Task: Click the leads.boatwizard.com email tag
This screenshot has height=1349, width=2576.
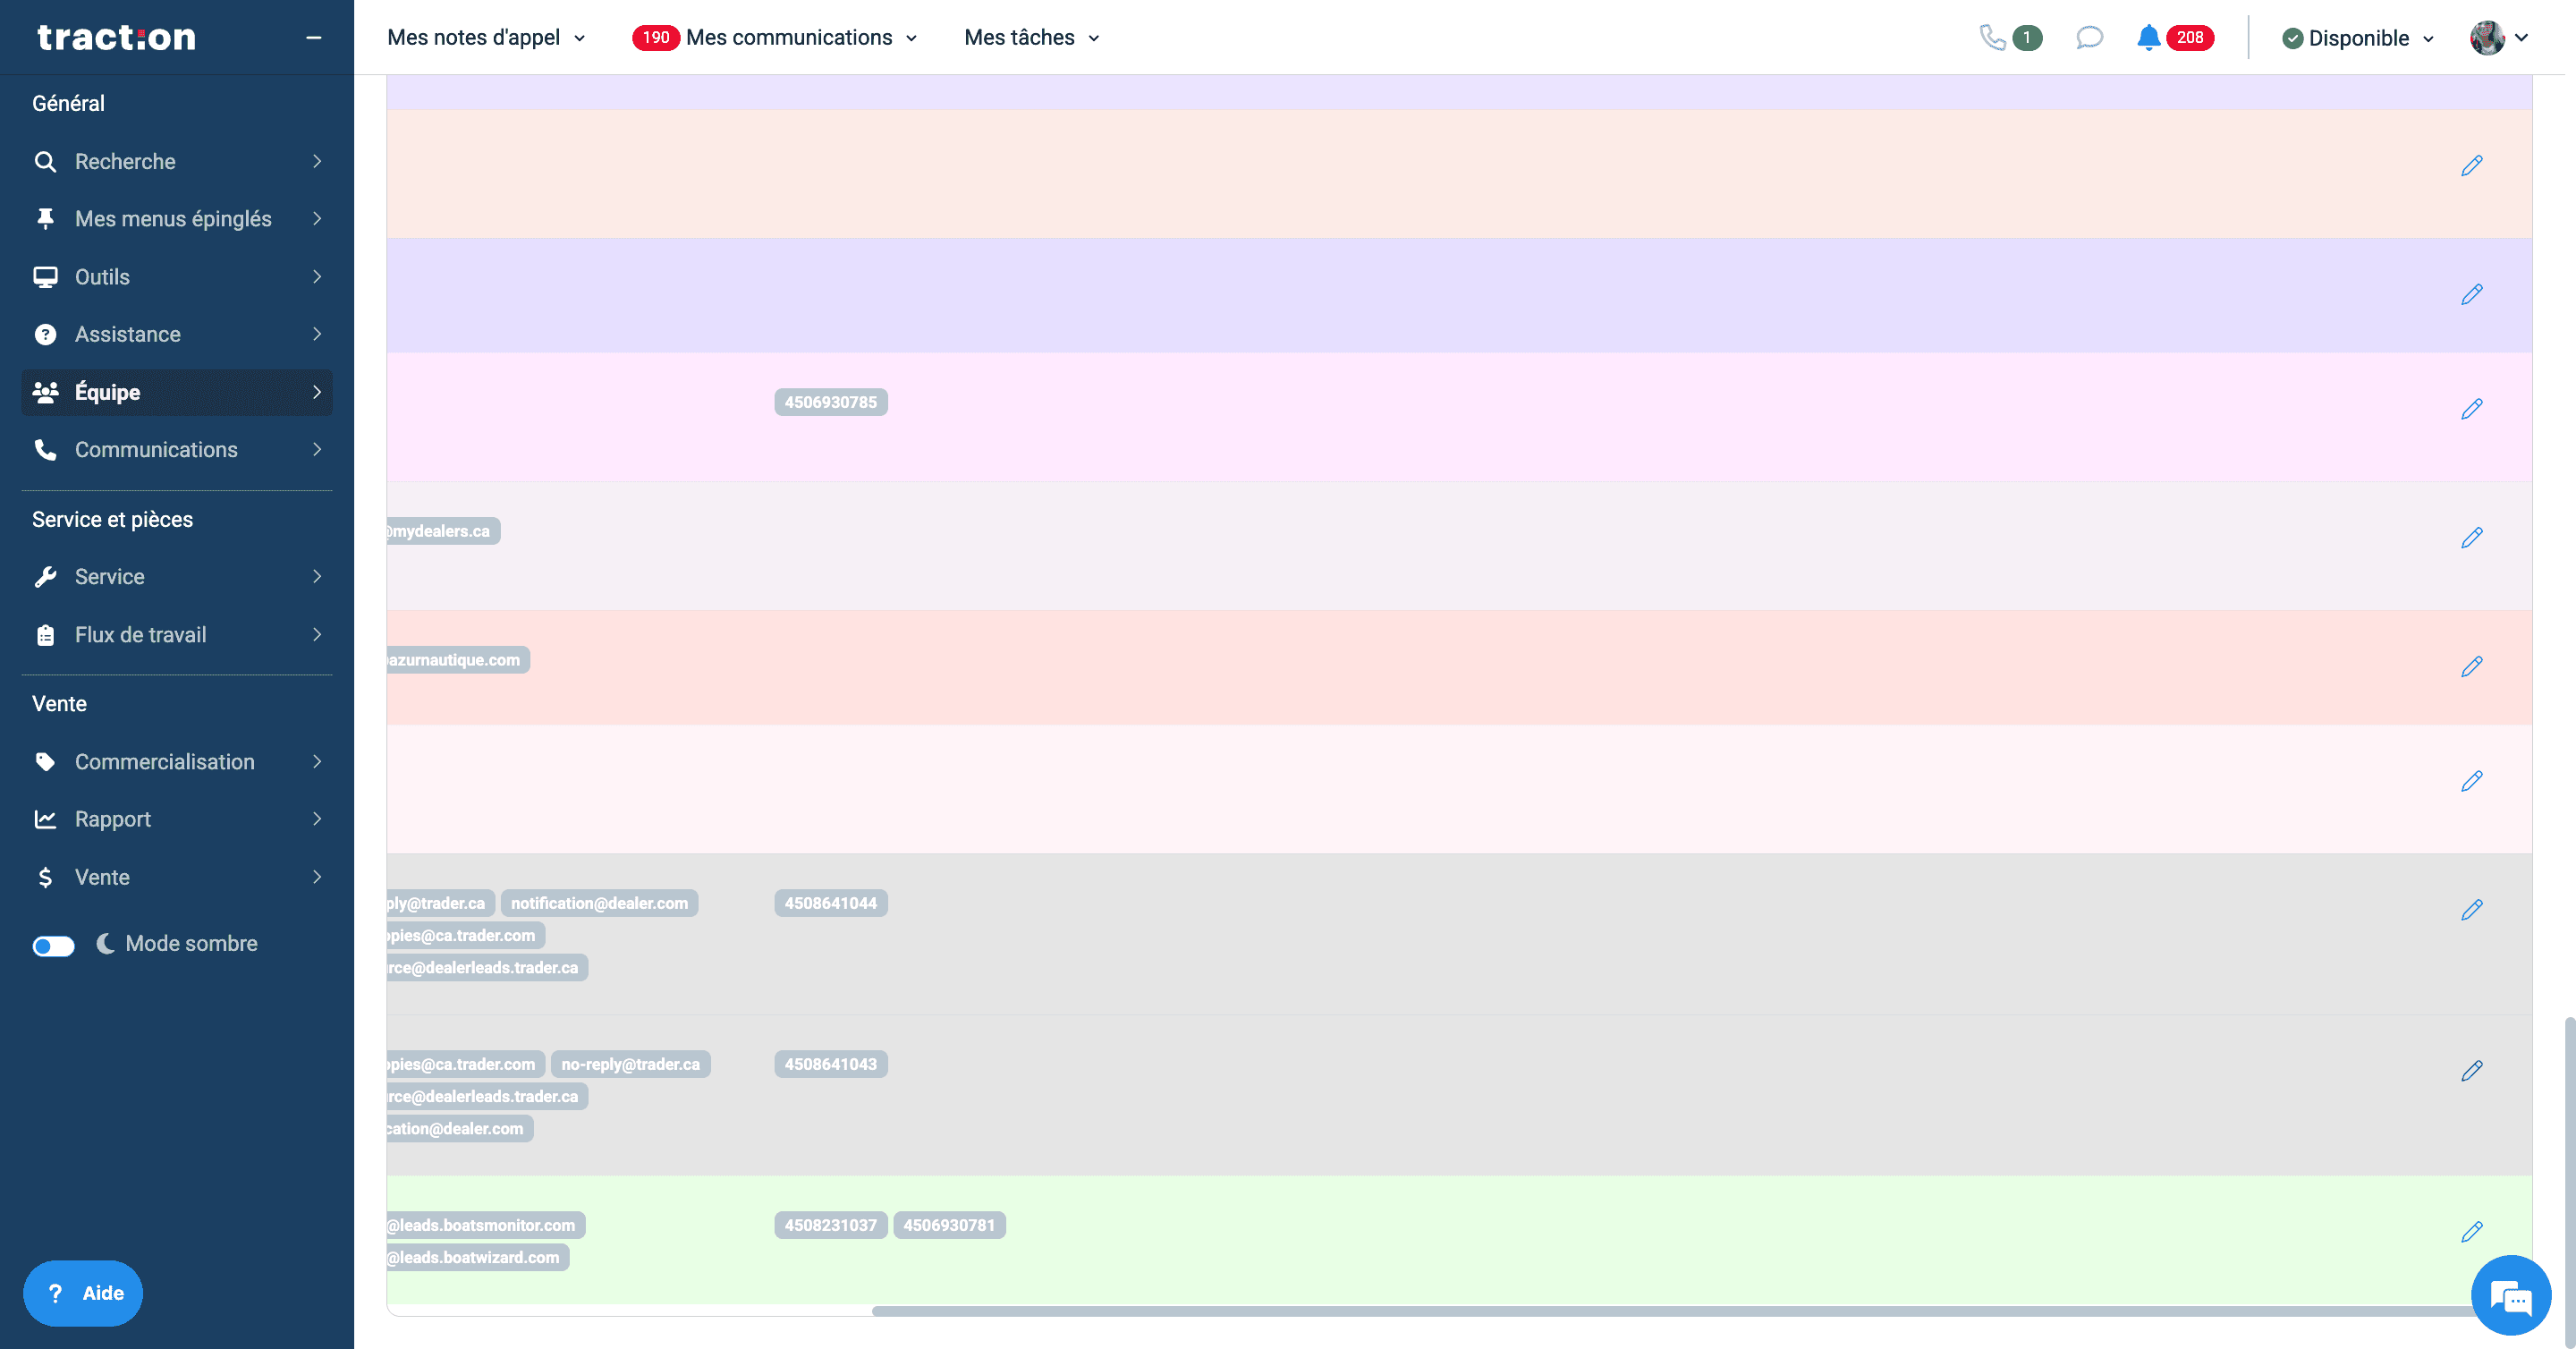Action: [x=478, y=1257]
